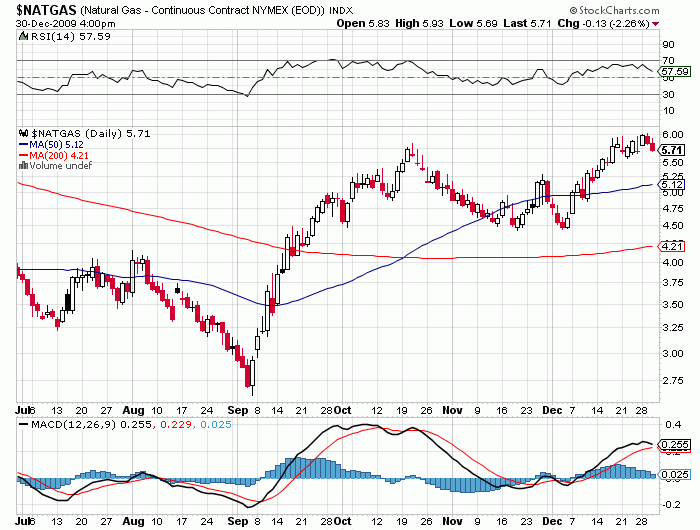Click the 5.71 last price tag on the price axis
Screen dimensions: 700x530
click(672, 149)
